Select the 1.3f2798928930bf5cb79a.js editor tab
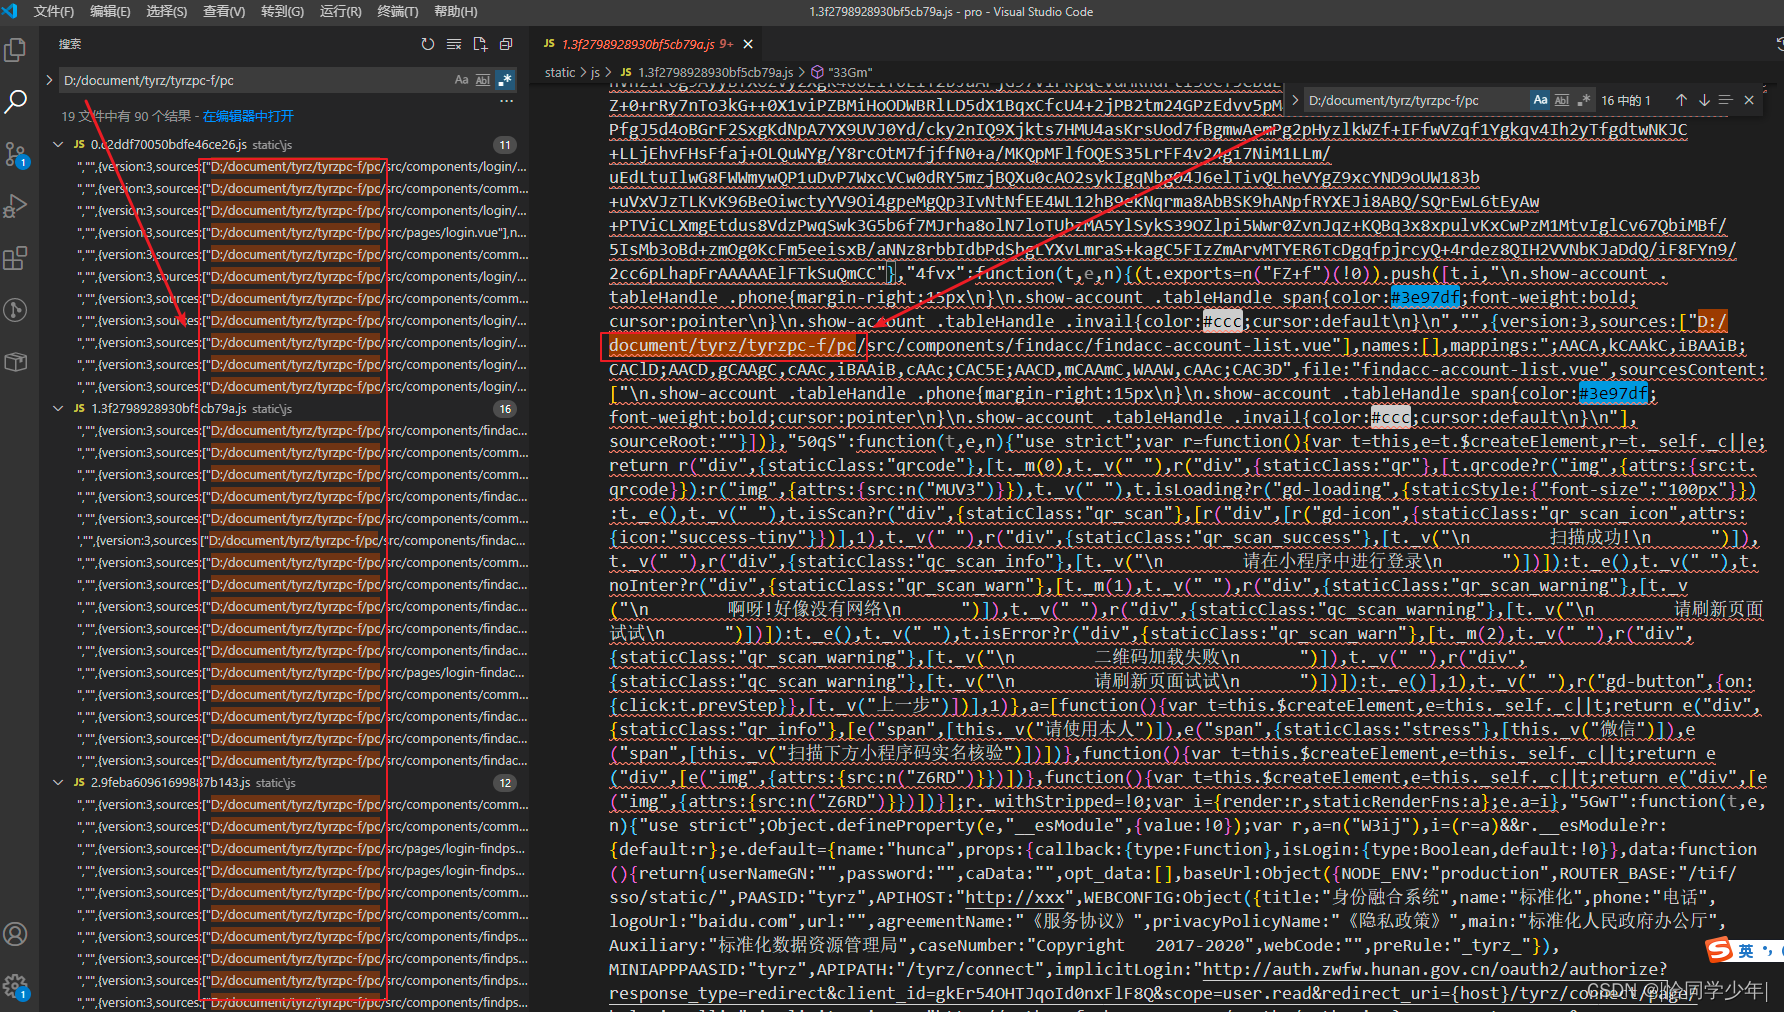This screenshot has width=1784, height=1012. [647, 44]
